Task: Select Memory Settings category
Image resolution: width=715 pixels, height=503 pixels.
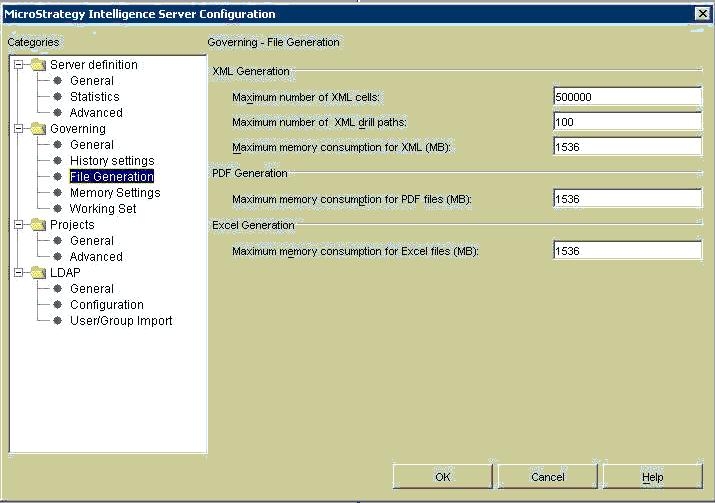Action: click(x=115, y=192)
